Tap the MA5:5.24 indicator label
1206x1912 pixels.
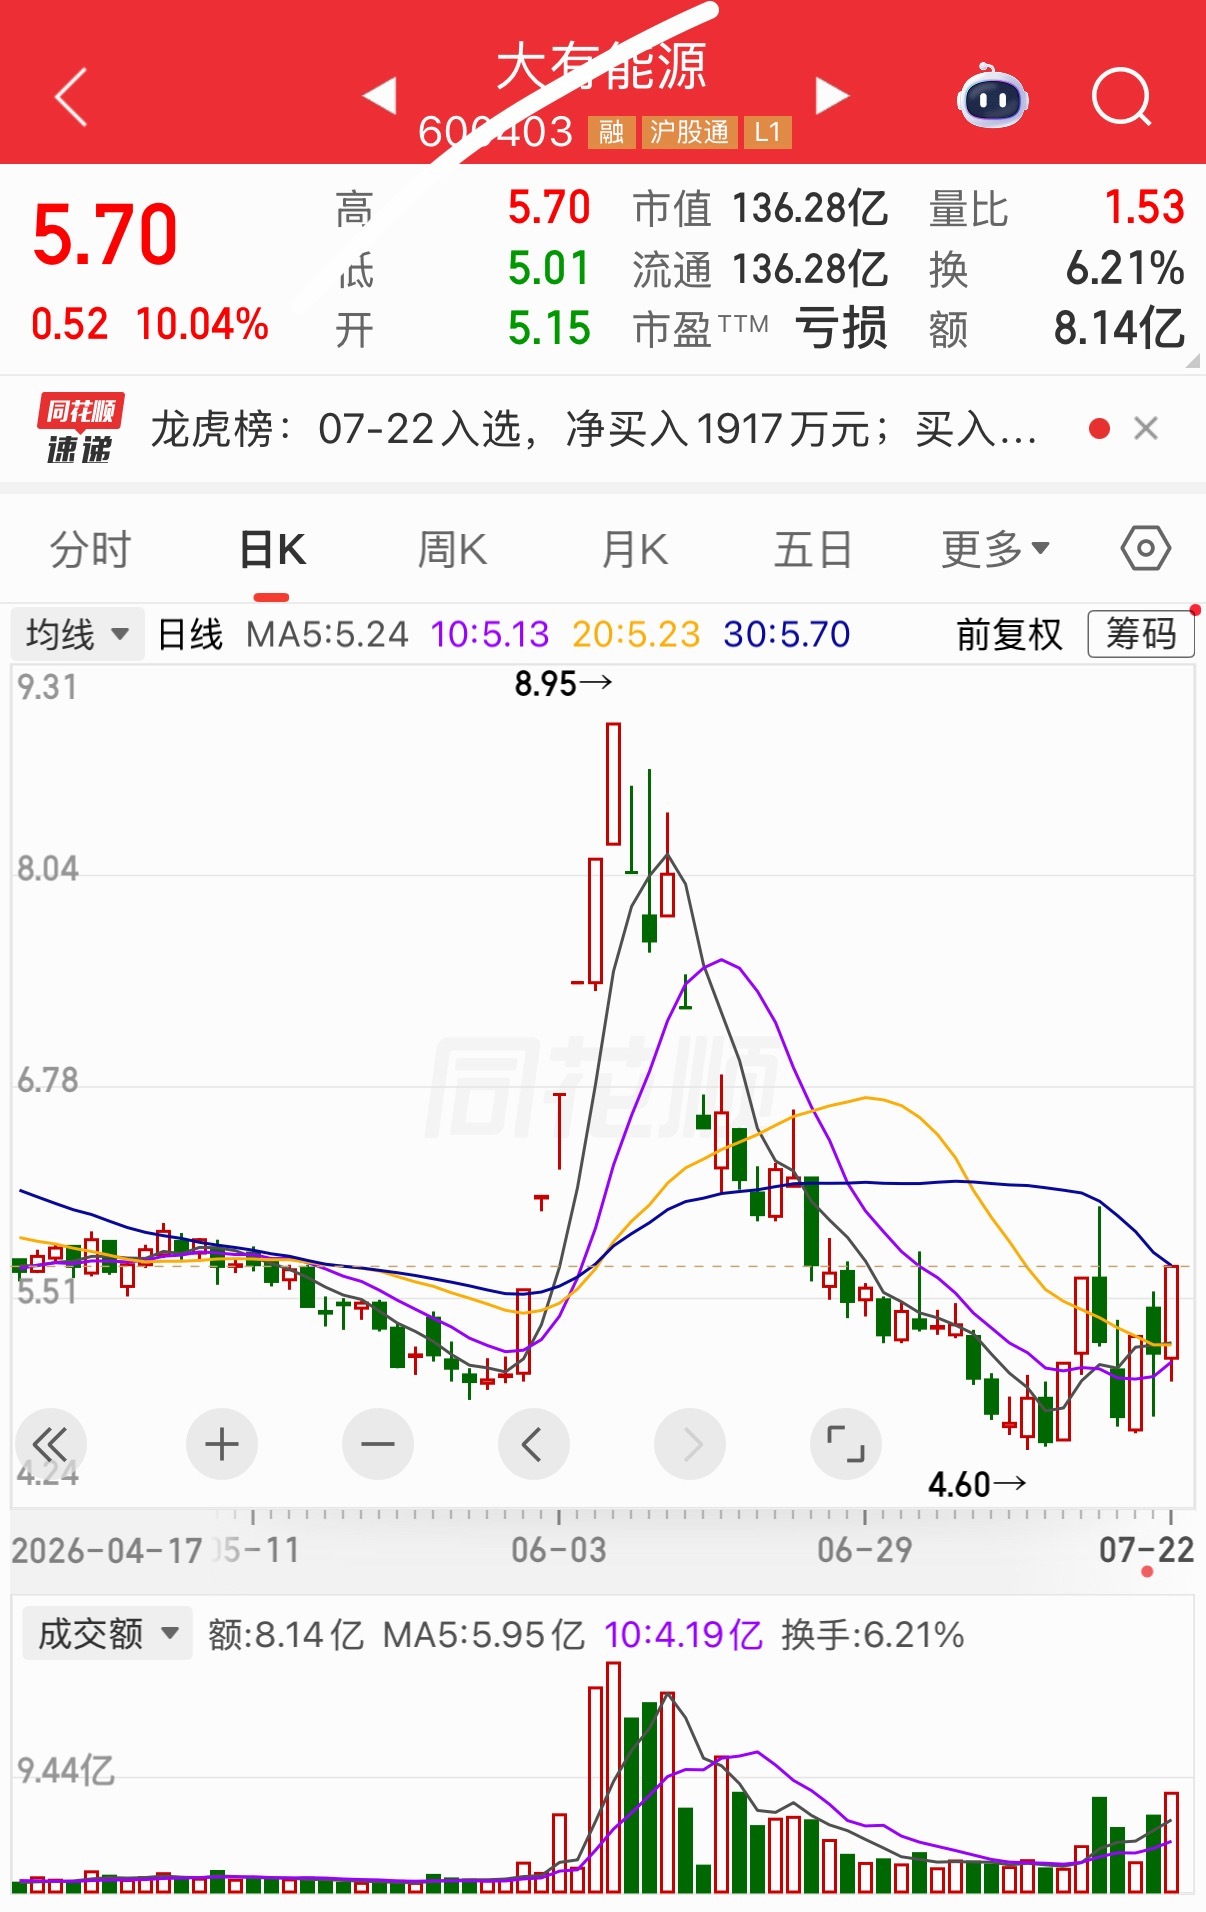coord(327,634)
